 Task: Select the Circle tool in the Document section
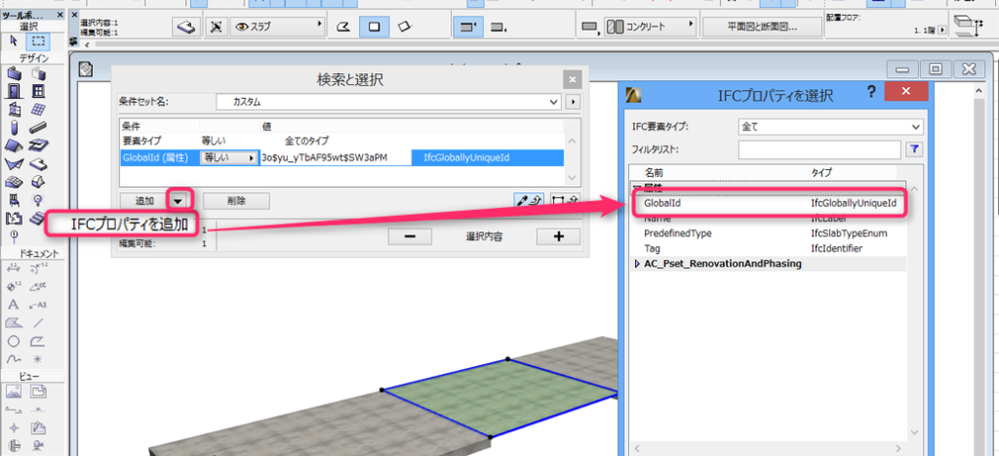tap(14, 341)
